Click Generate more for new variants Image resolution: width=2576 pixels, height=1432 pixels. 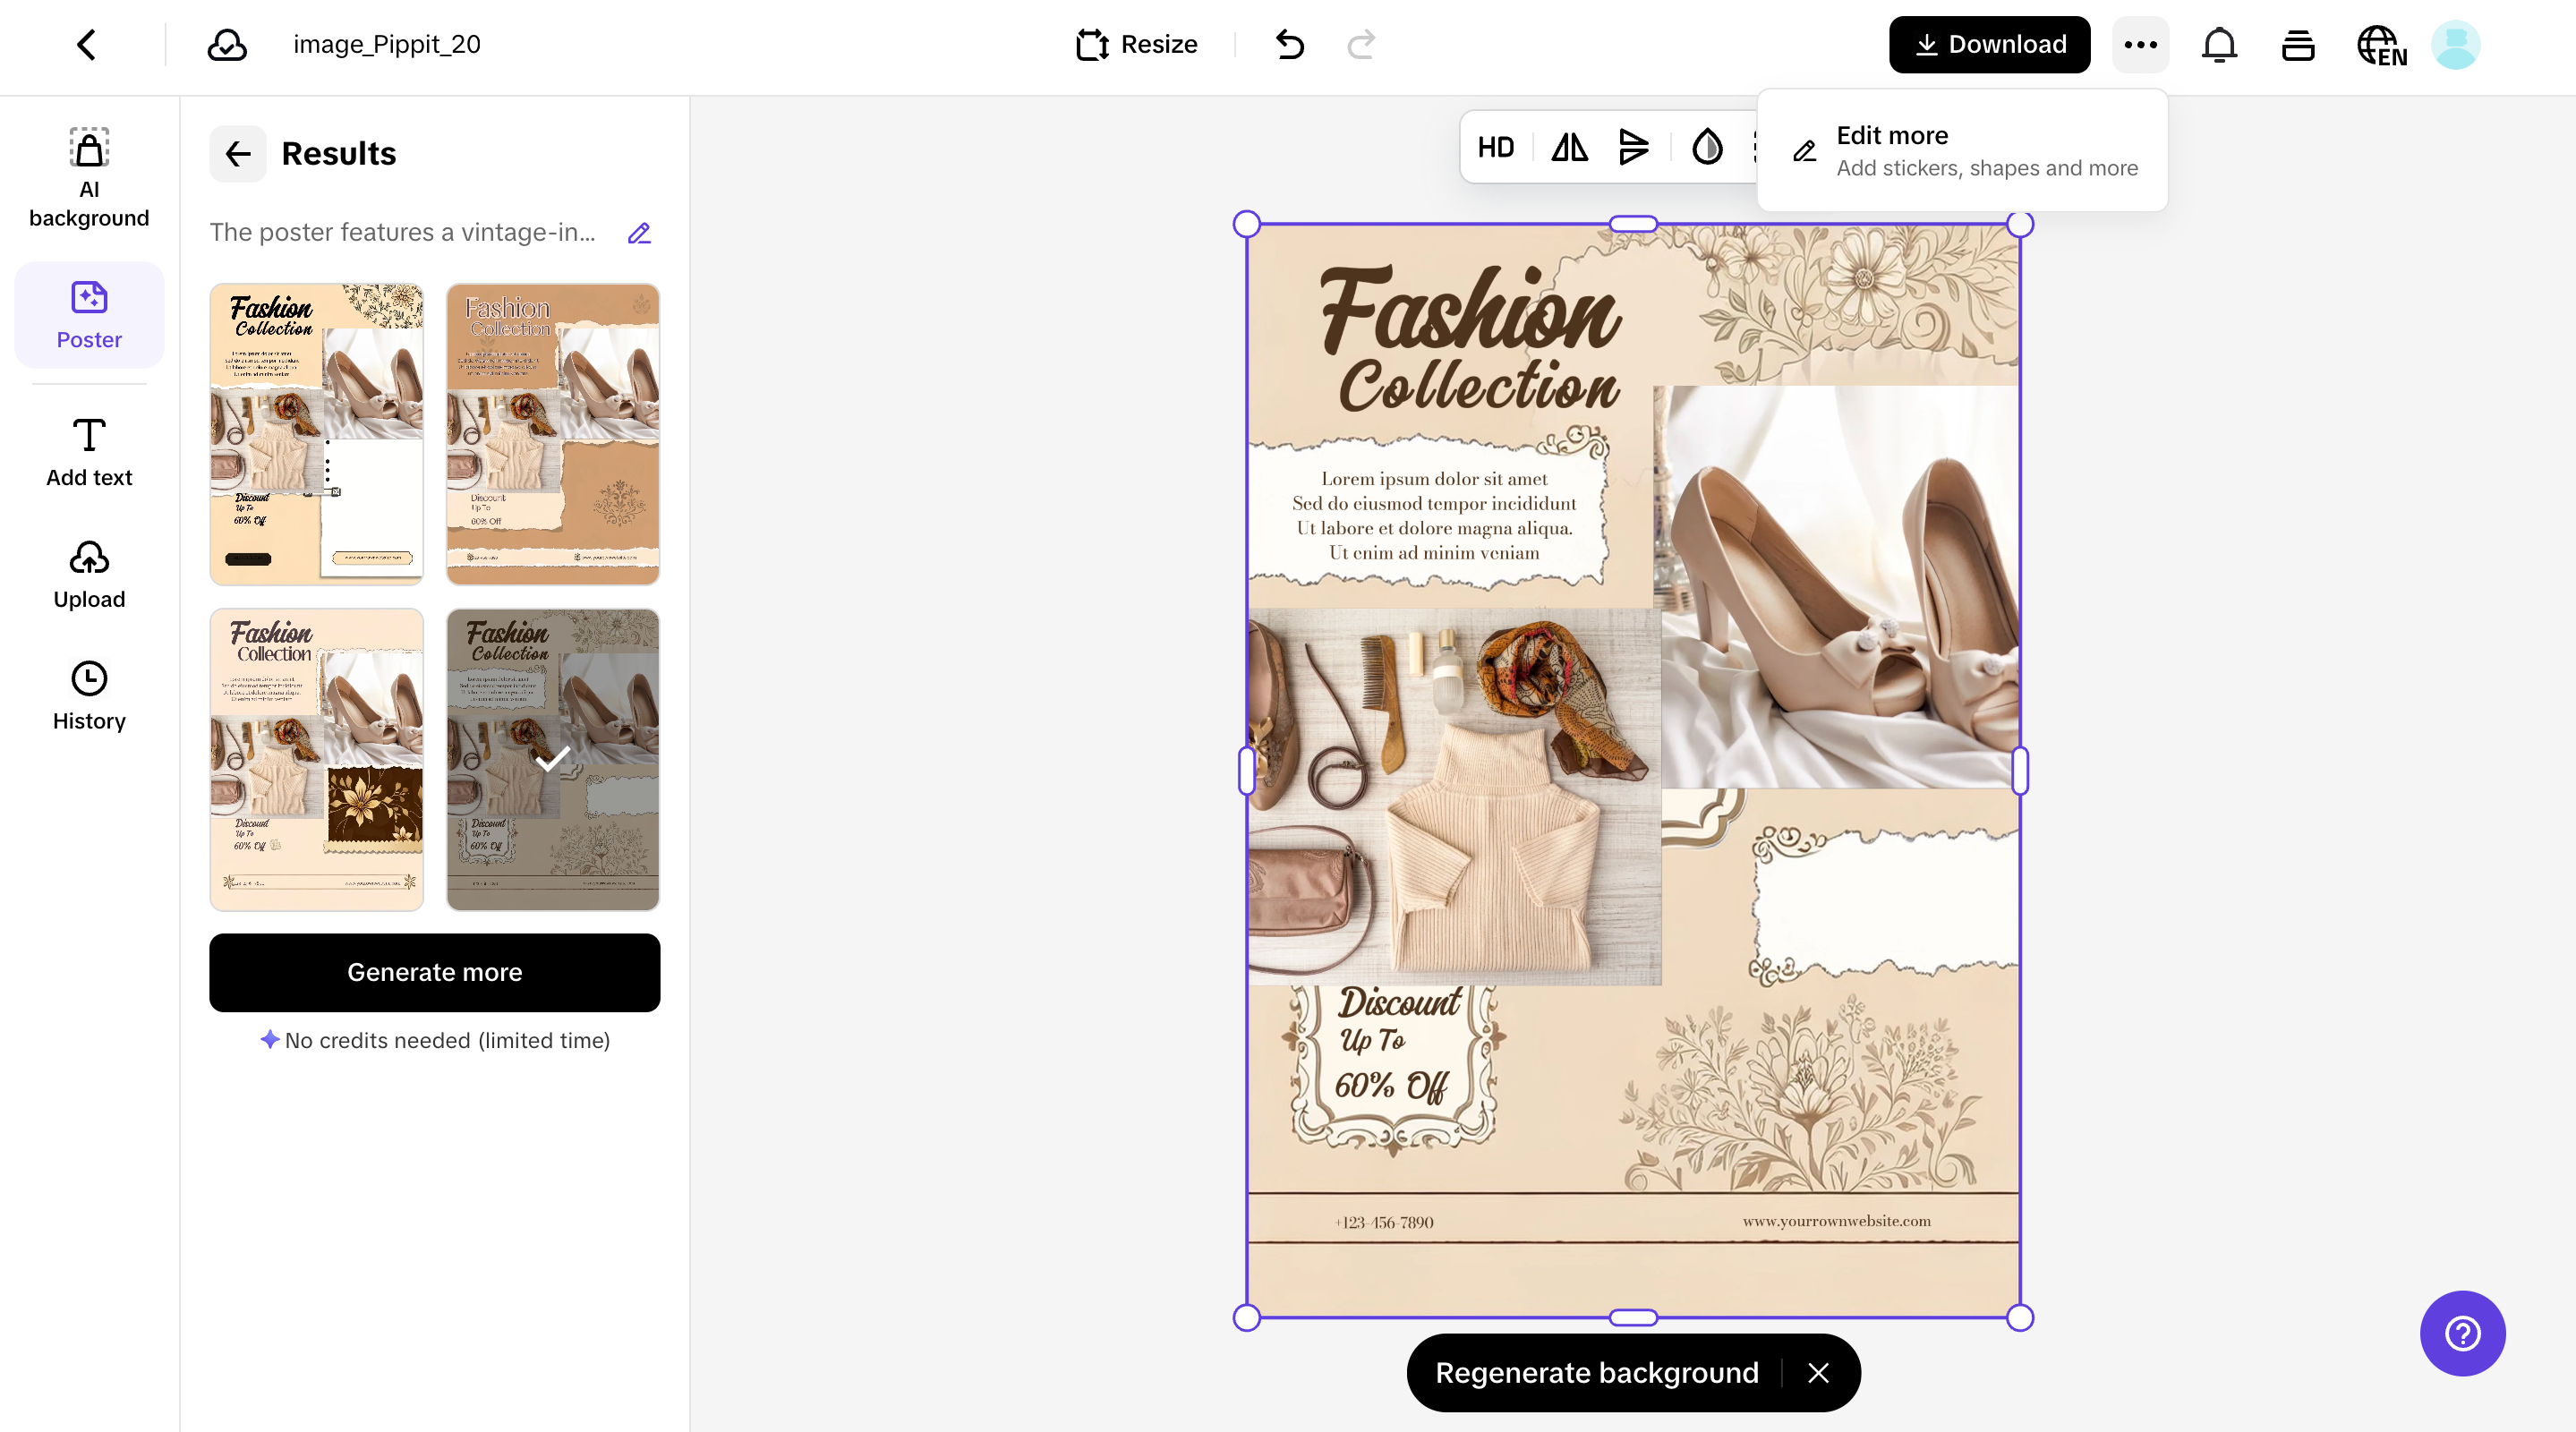434,972
